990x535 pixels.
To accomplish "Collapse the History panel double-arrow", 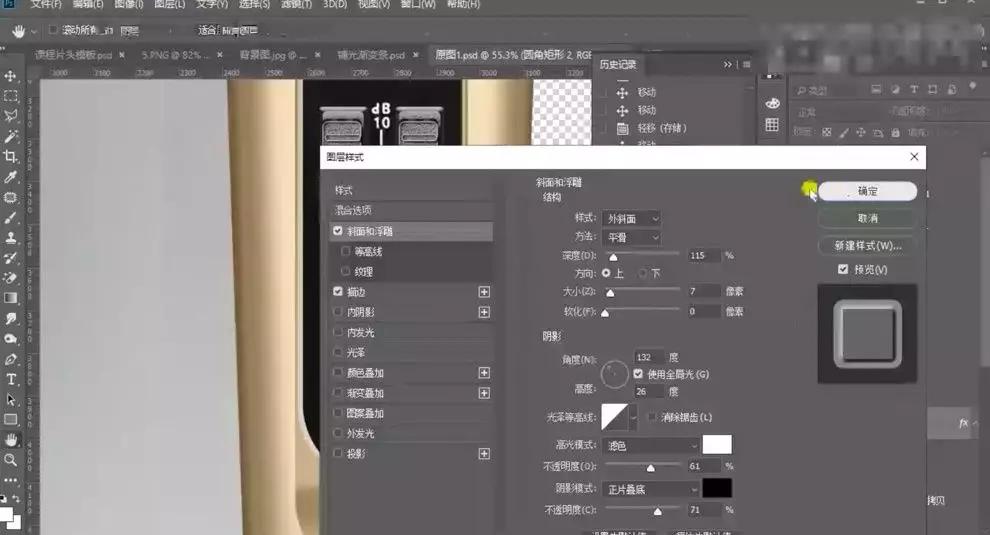I will (x=727, y=64).
